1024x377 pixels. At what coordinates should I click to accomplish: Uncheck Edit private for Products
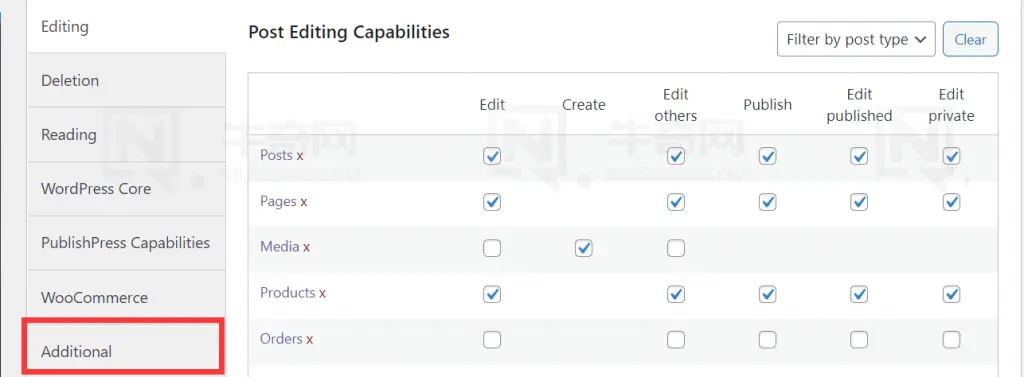coord(952,294)
